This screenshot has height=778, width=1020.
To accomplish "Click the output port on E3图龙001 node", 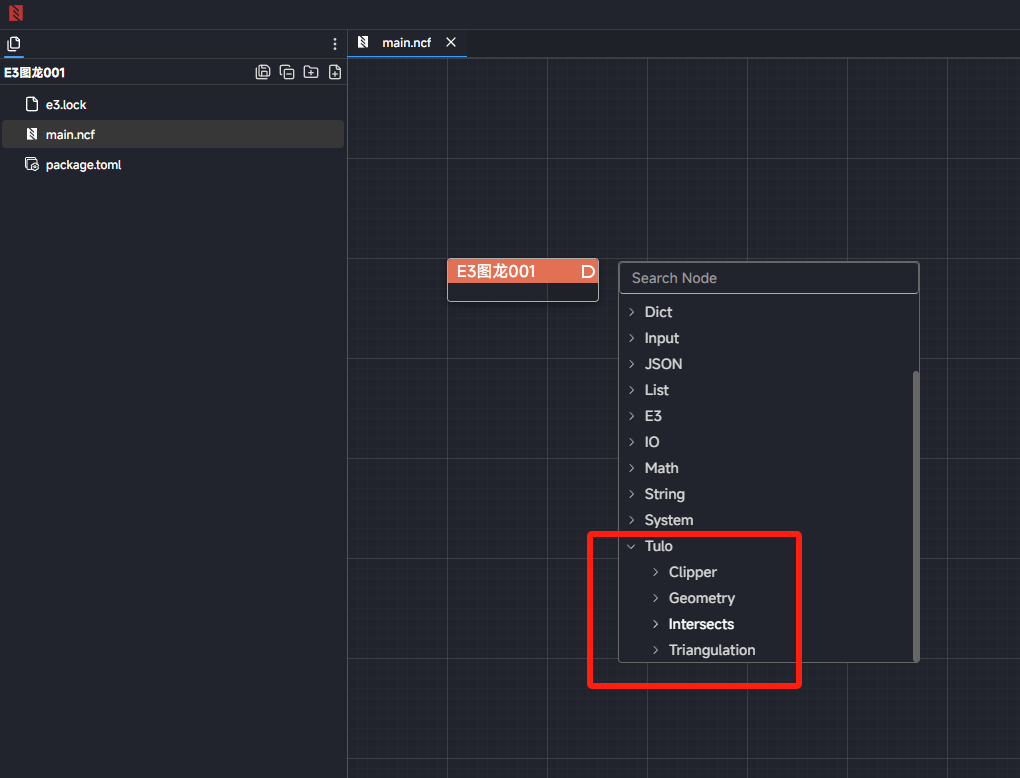I will point(588,271).
